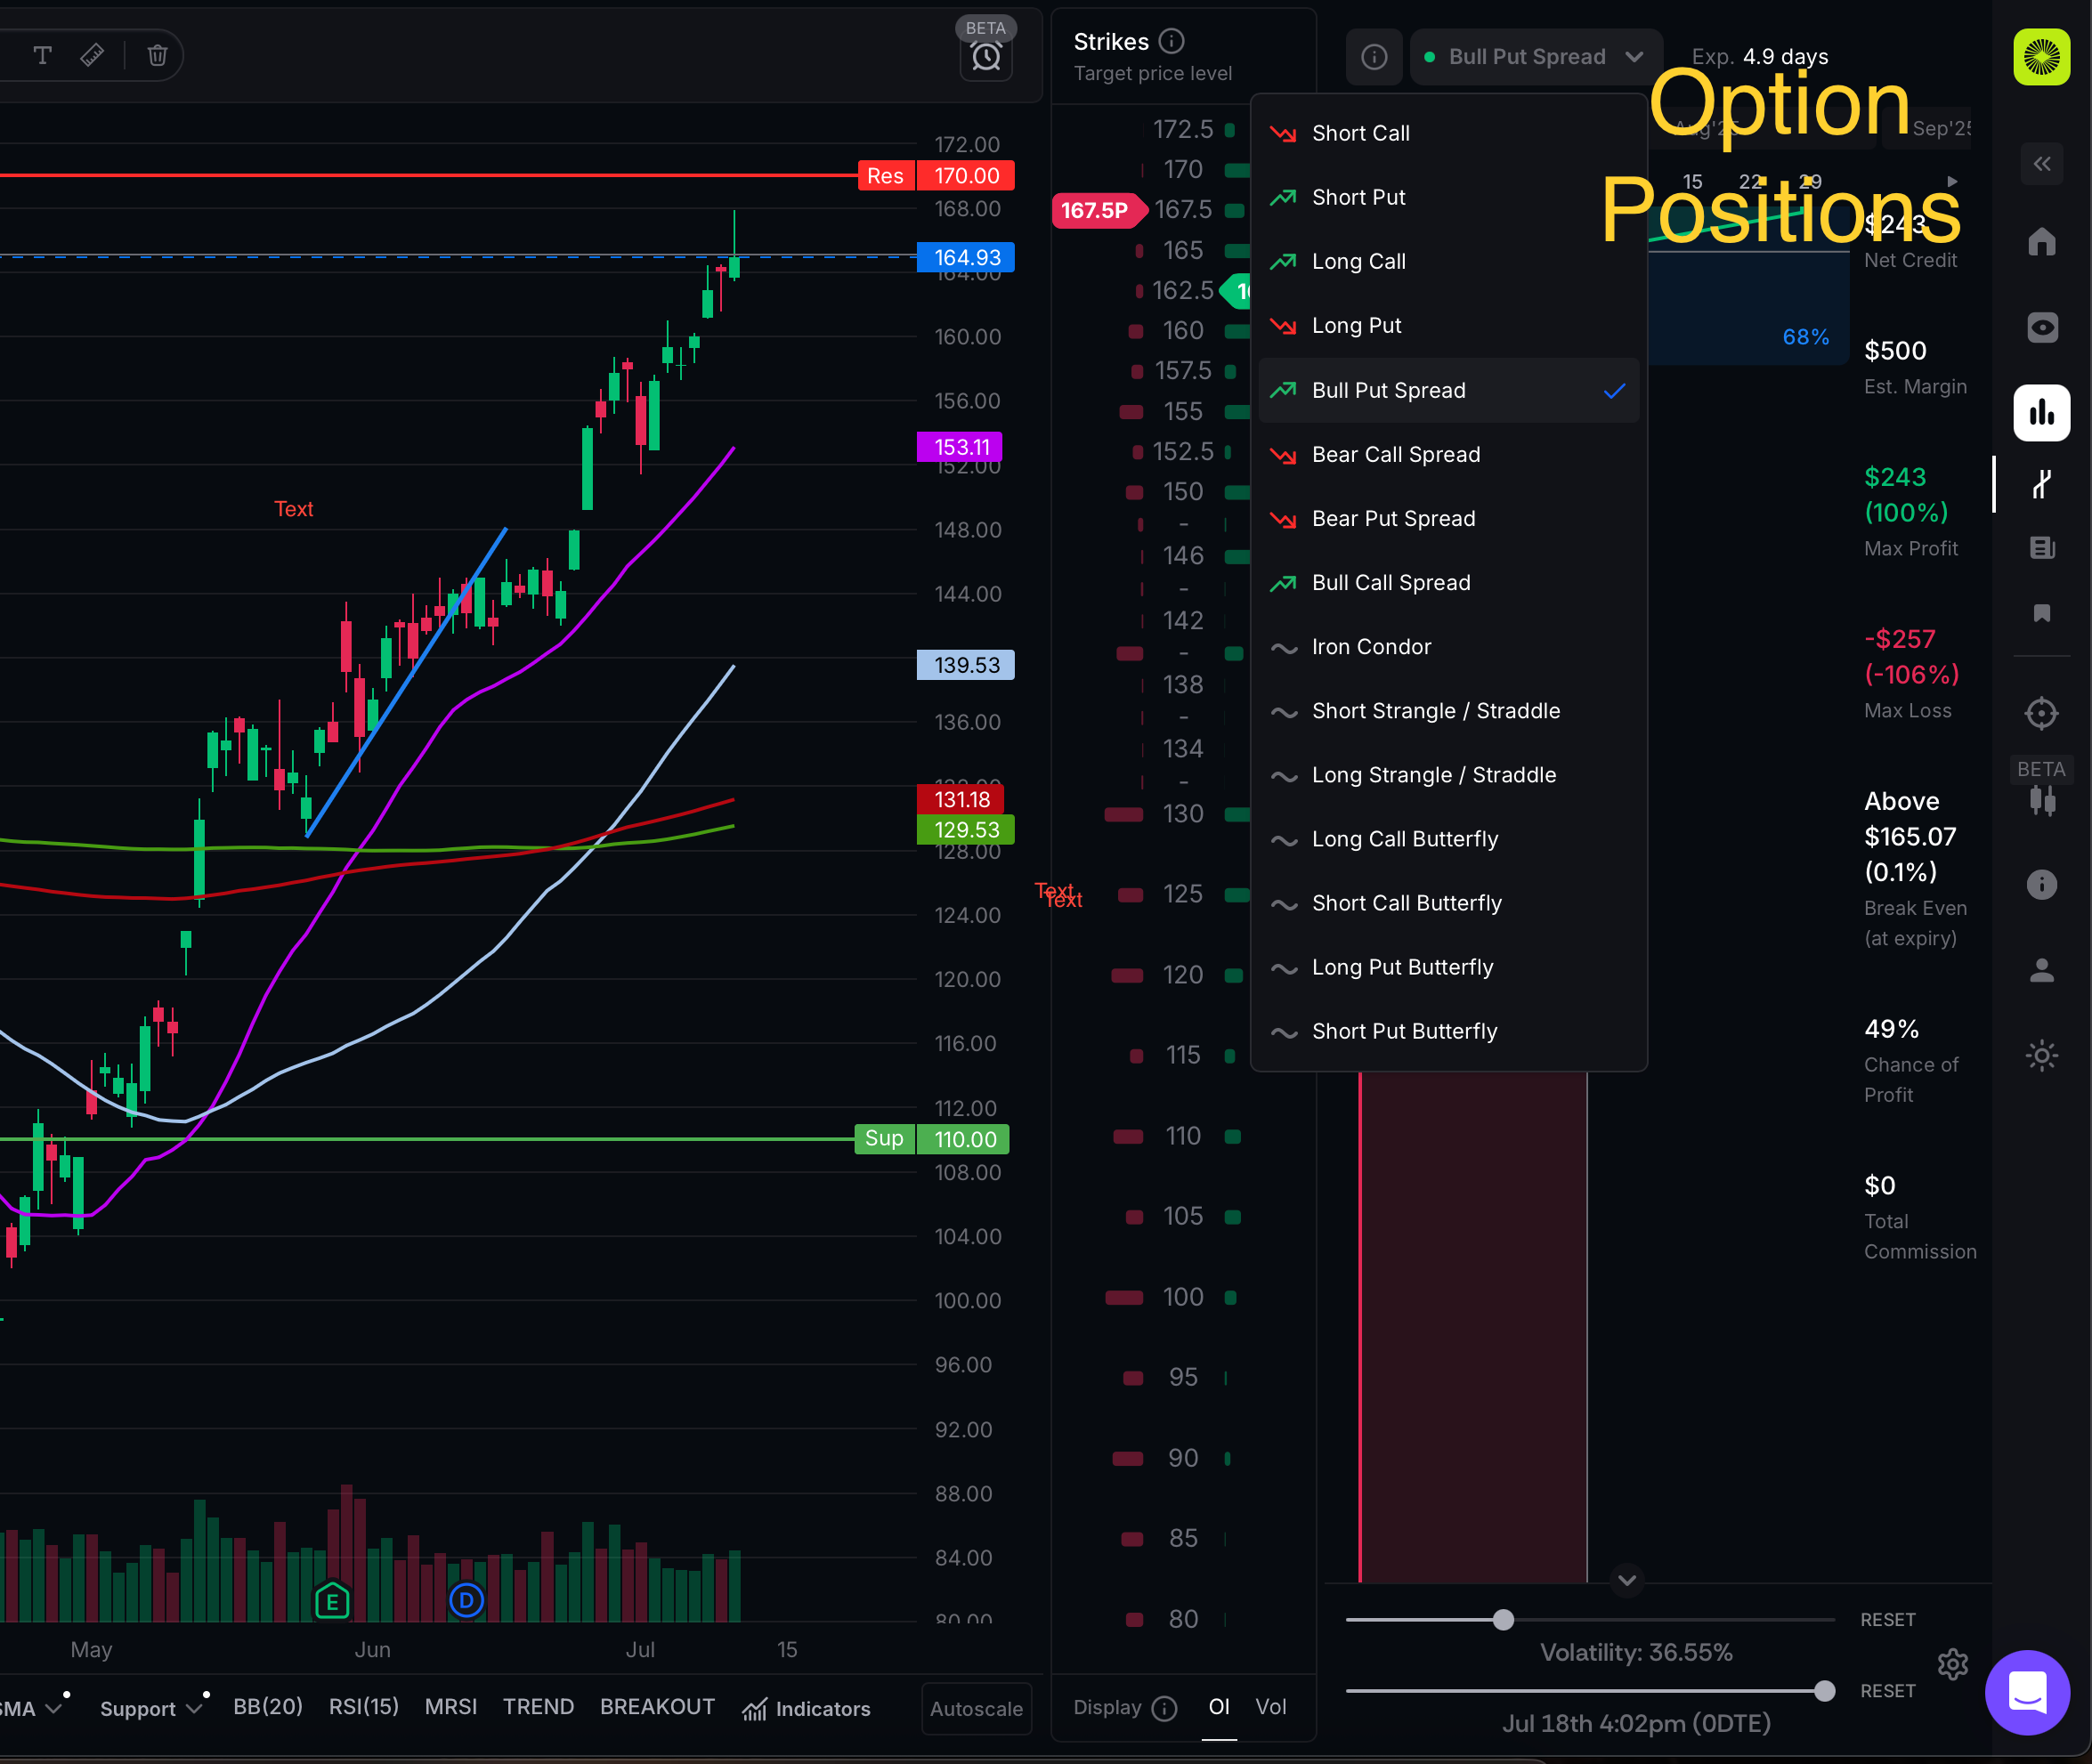Click the crosshair target sidebar icon
Image resolution: width=2092 pixels, height=1764 pixels.
click(x=2041, y=713)
